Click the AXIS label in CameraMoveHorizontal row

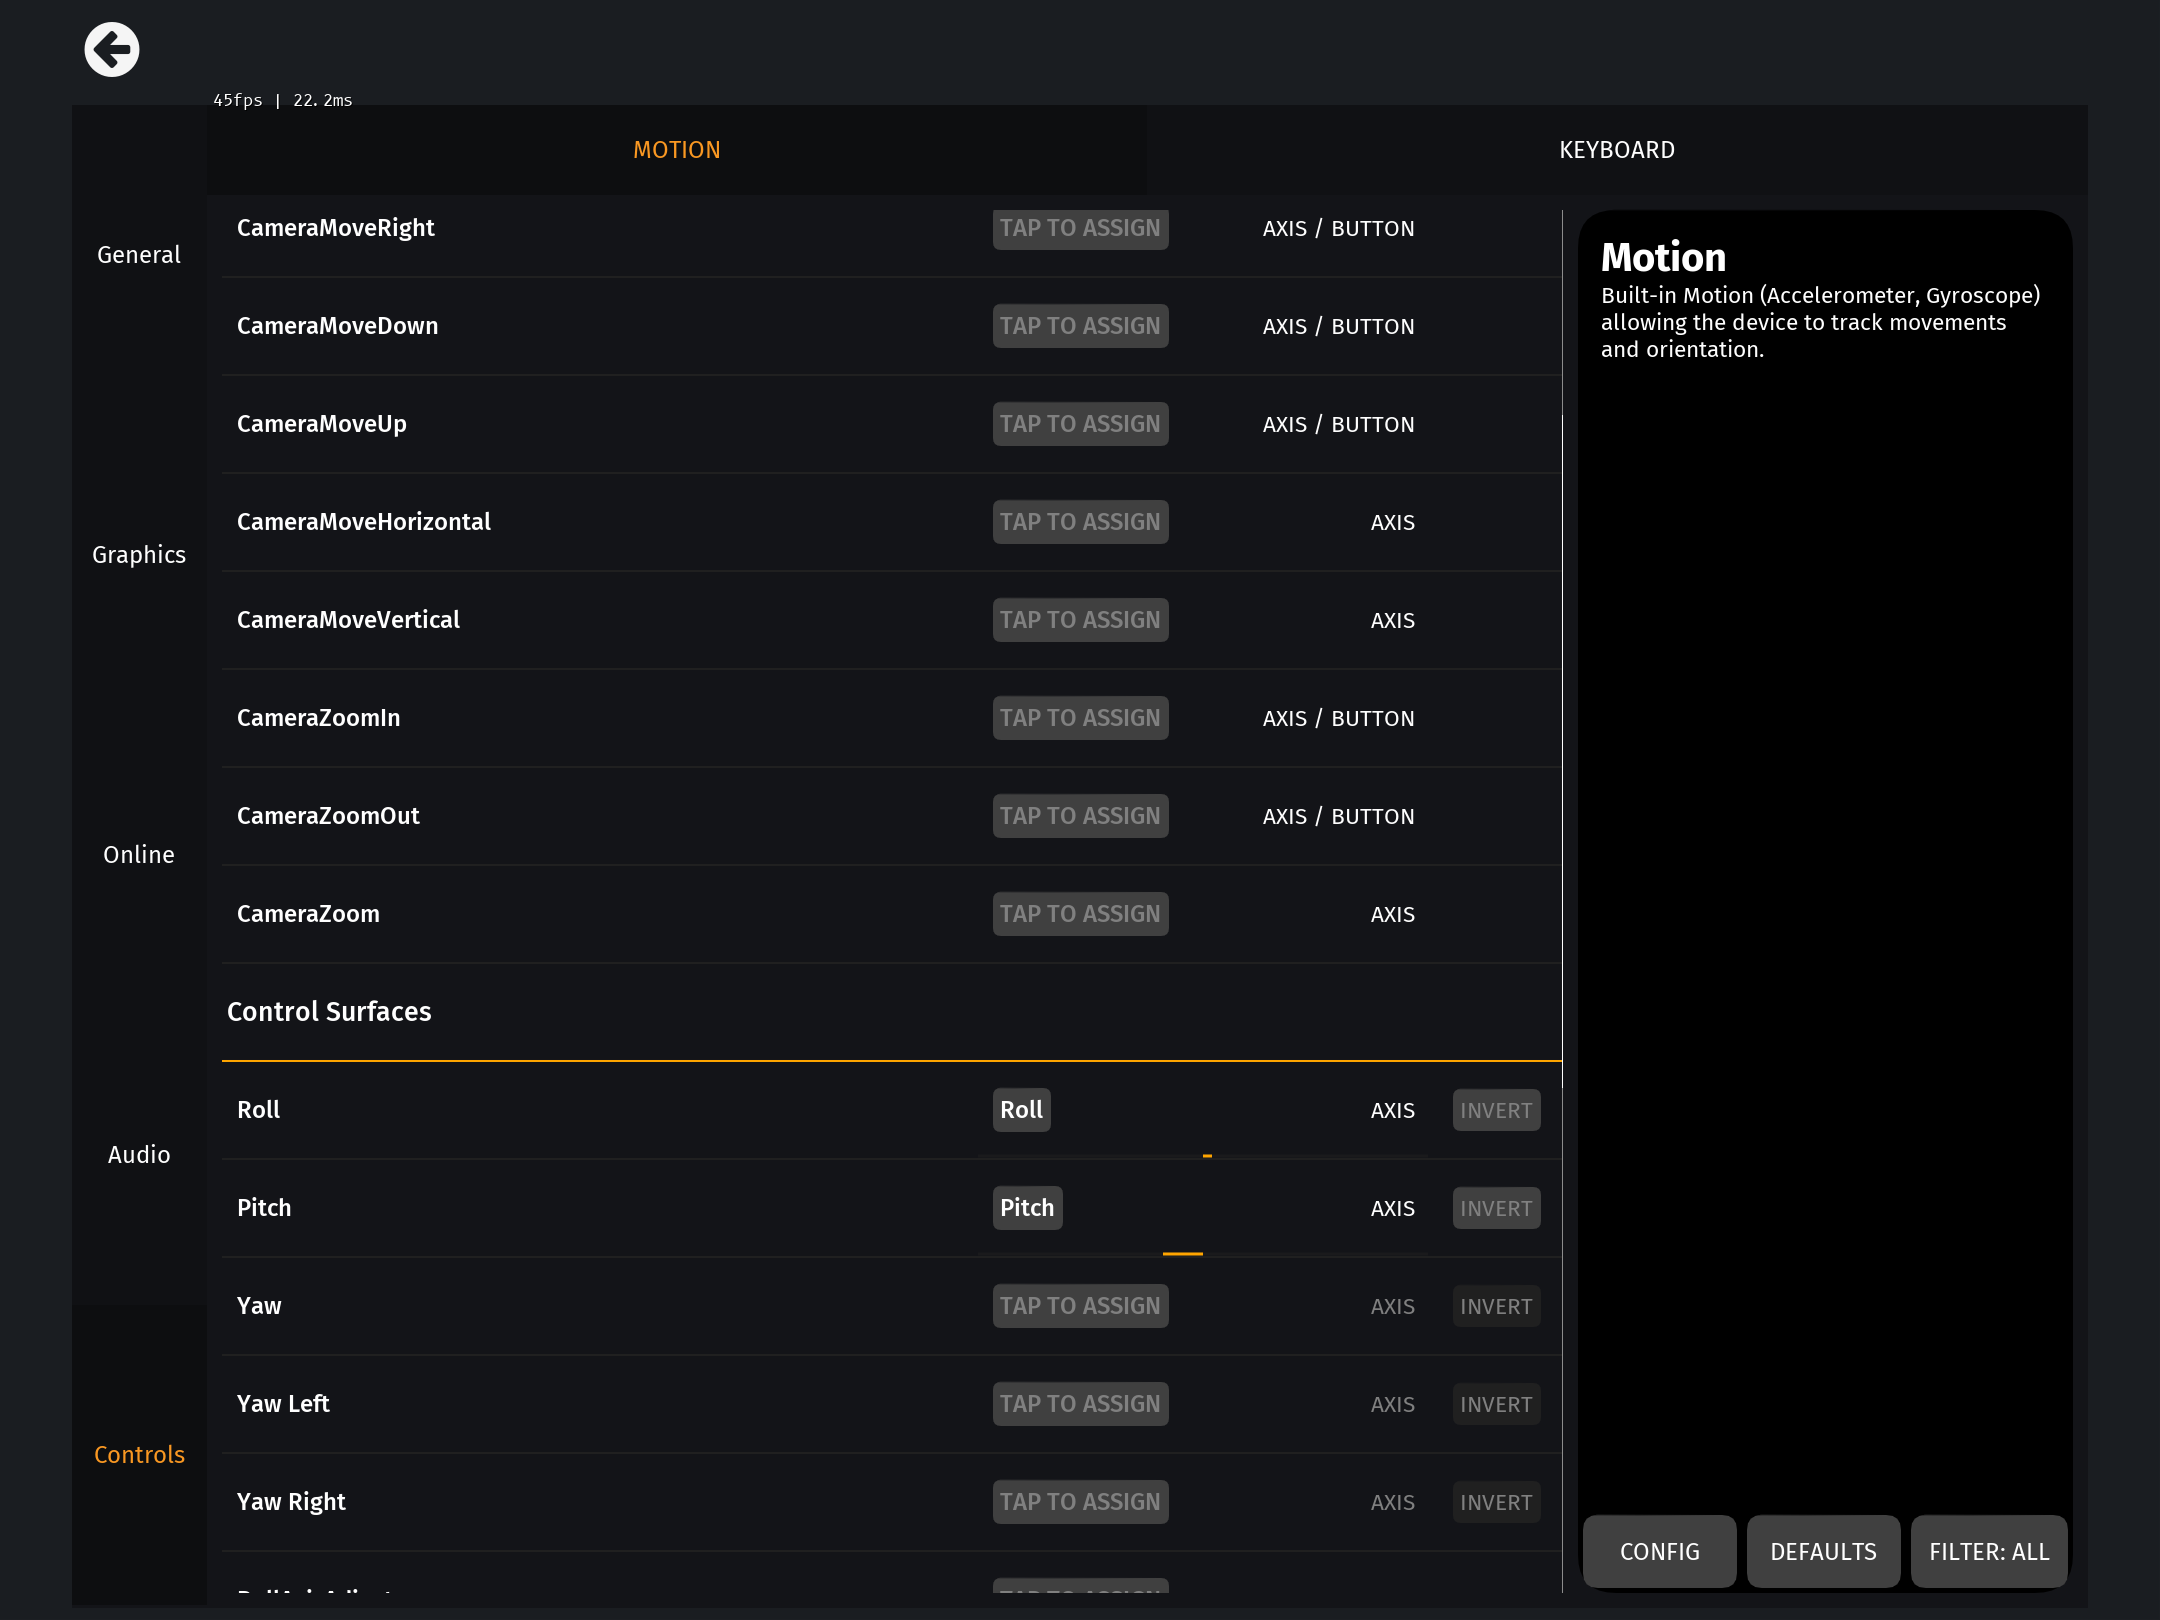(1393, 522)
